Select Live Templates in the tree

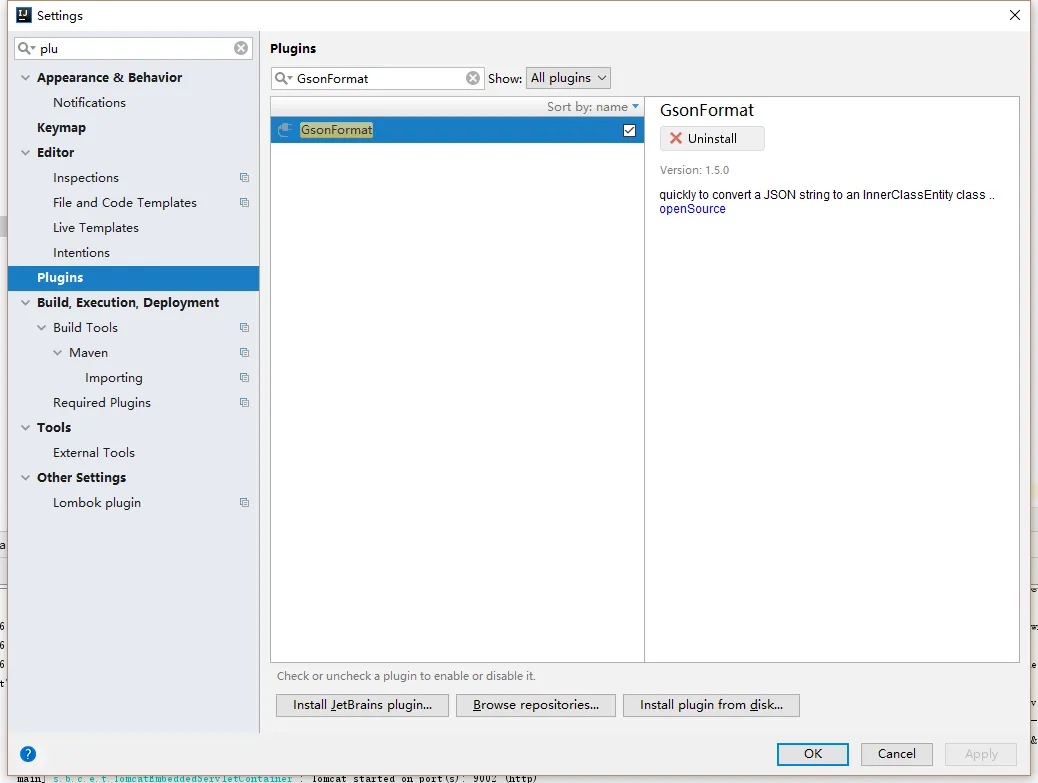click(96, 228)
